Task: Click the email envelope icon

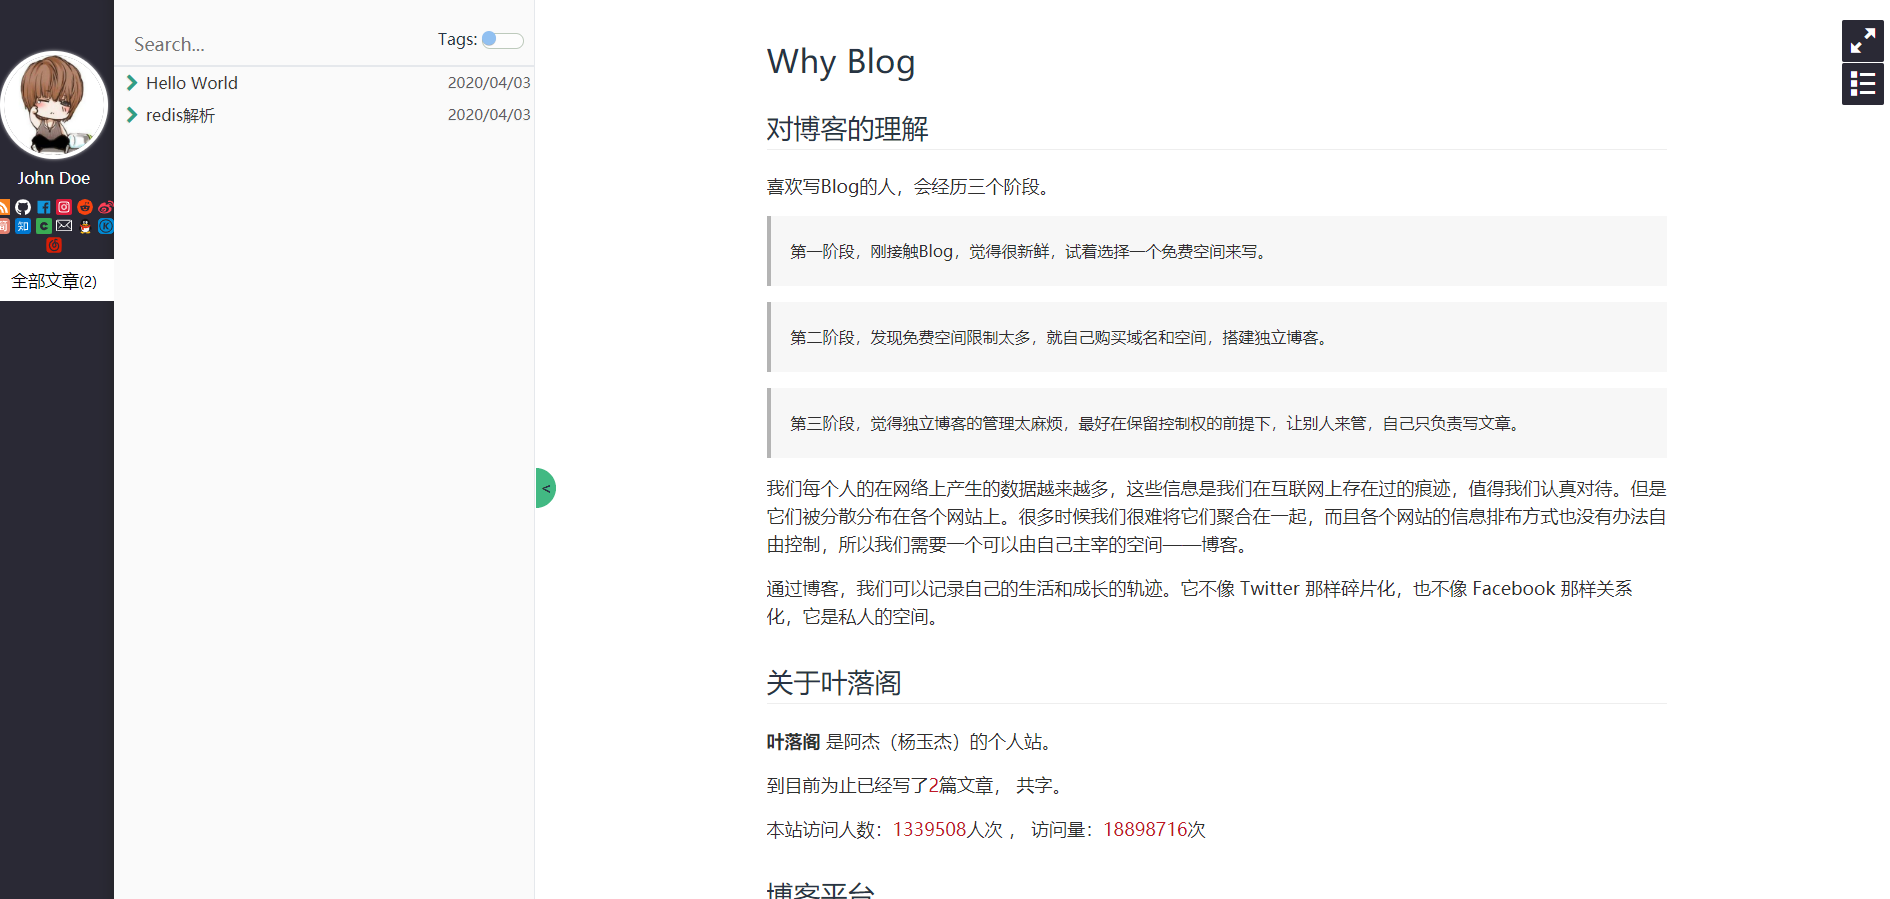Action: (x=64, y=225)
